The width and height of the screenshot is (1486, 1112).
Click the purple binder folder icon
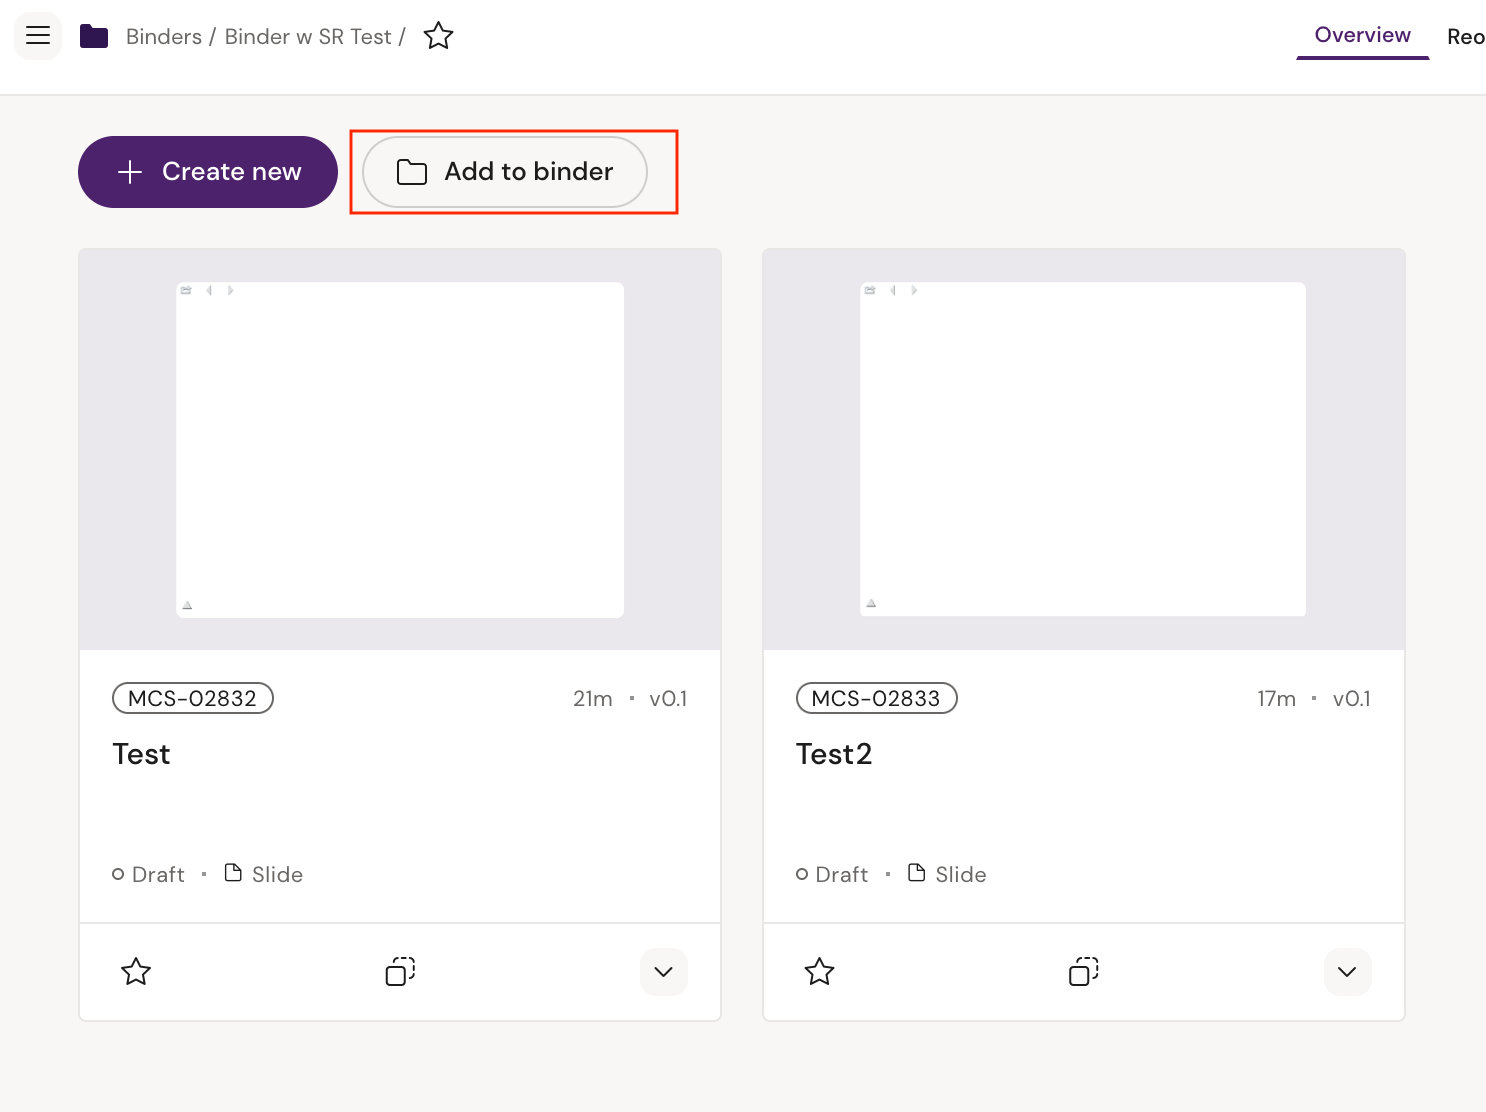(94, 37)
